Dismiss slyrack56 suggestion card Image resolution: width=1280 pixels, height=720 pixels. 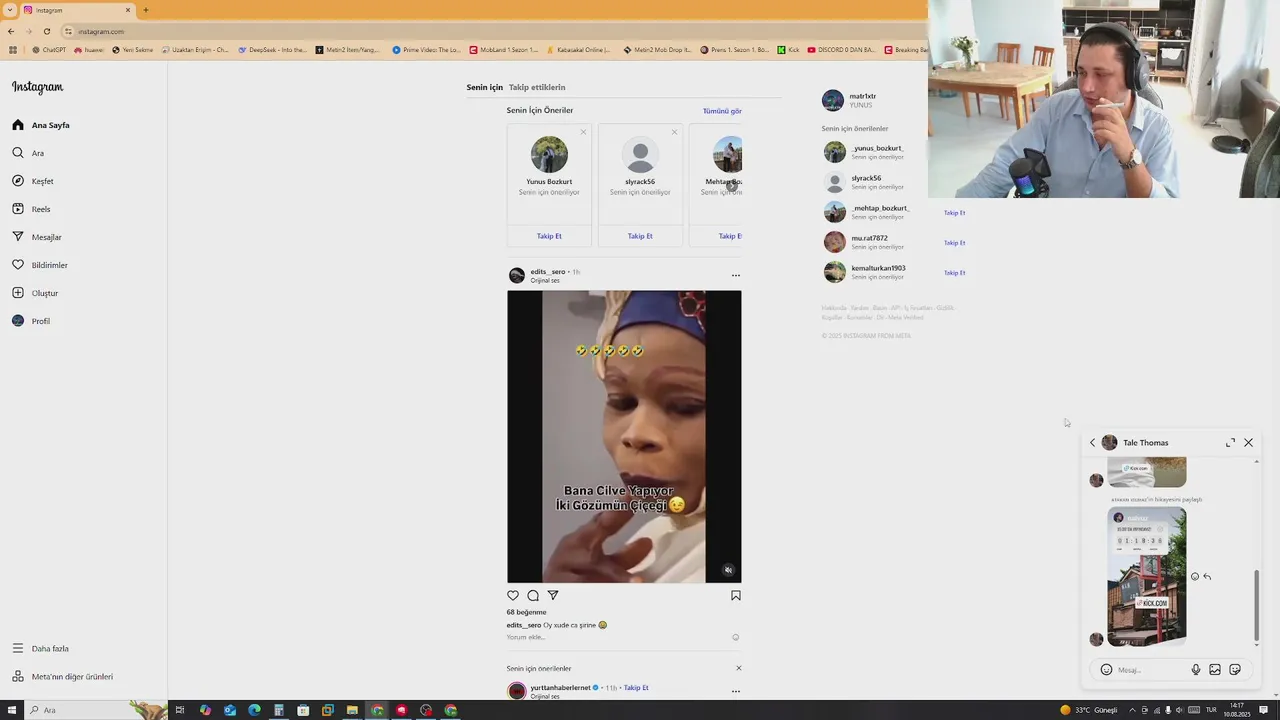coord(674,132)
